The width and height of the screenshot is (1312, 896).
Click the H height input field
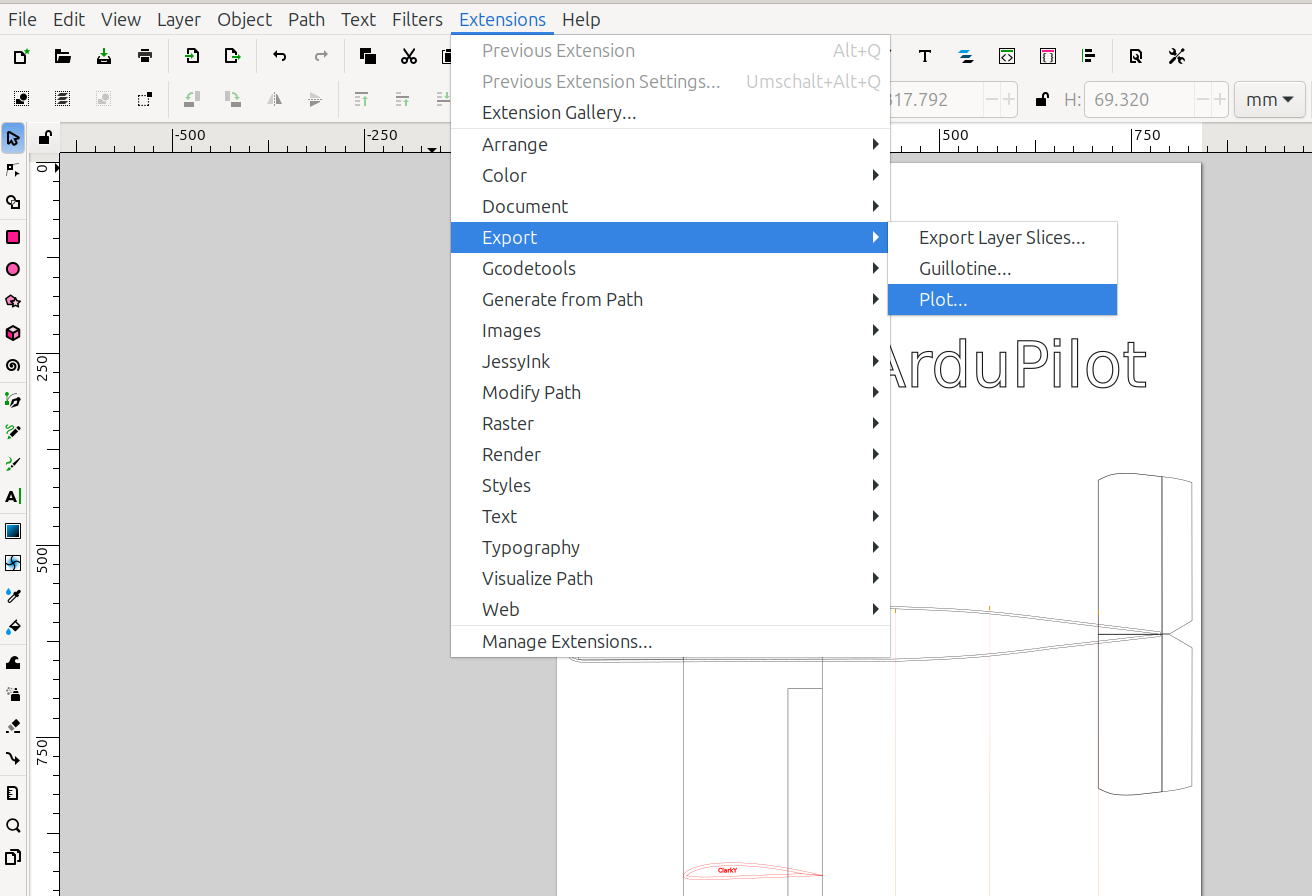pyautogui.click(x=1138, y=99)
